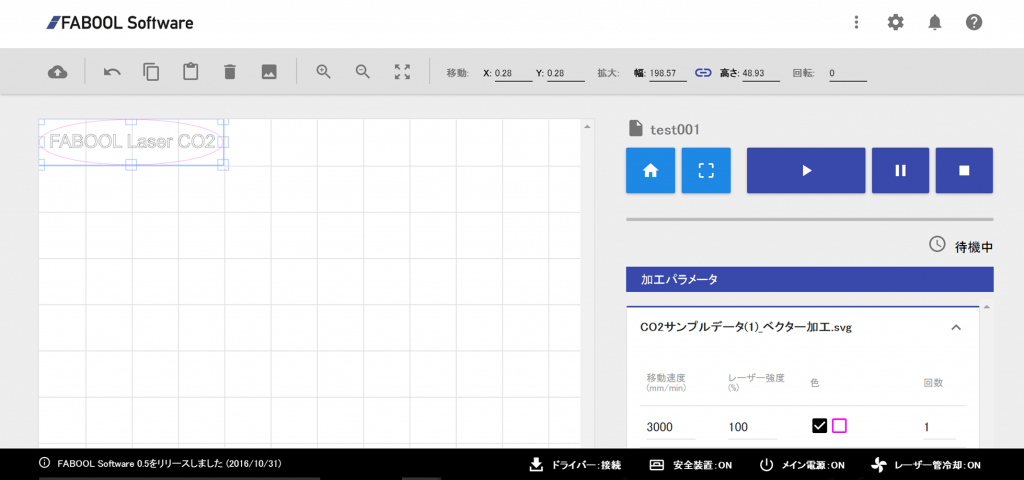Click the 加工パラメータ header
This screenshot has width=1024, height=480.
[810, 280]
